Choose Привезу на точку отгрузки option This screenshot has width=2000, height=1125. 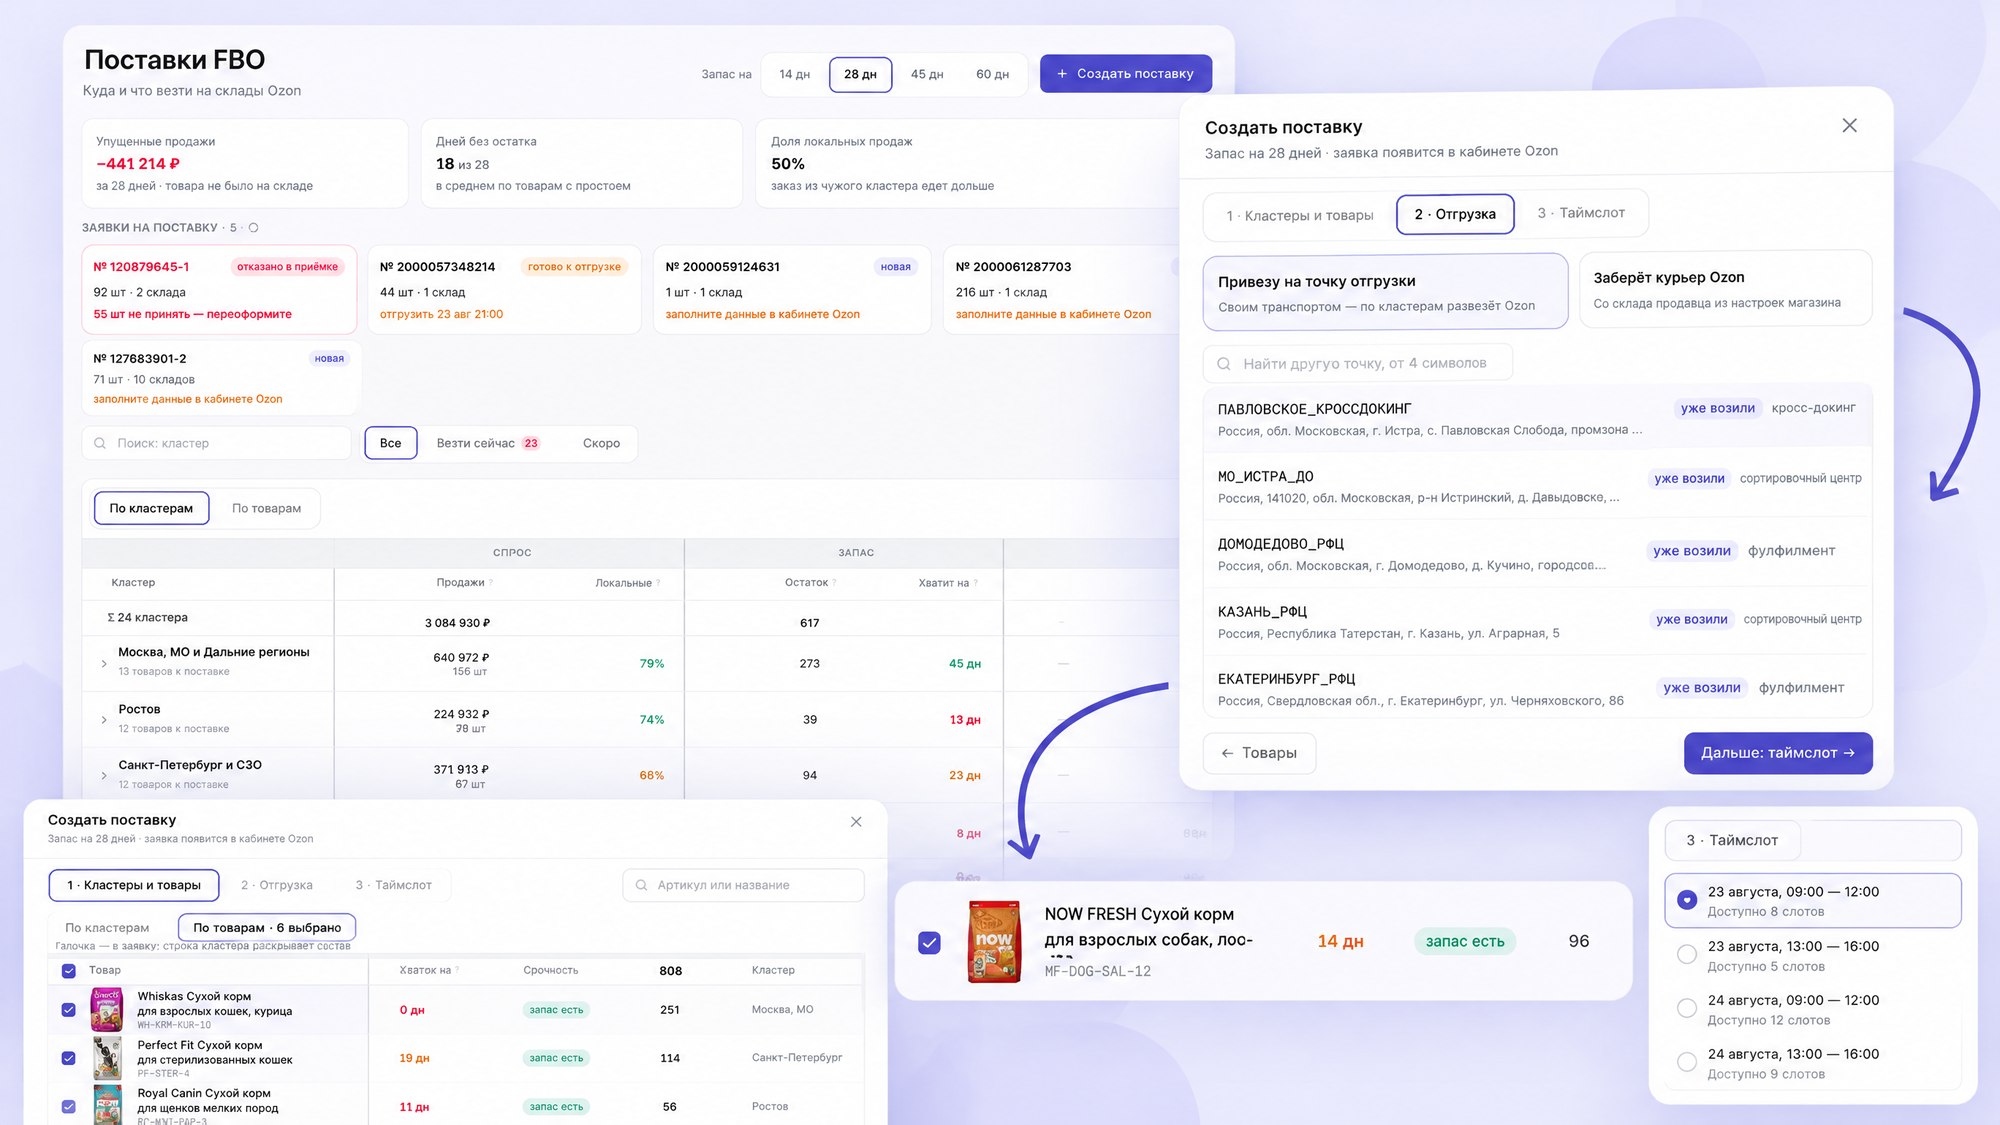point(1385,292)
